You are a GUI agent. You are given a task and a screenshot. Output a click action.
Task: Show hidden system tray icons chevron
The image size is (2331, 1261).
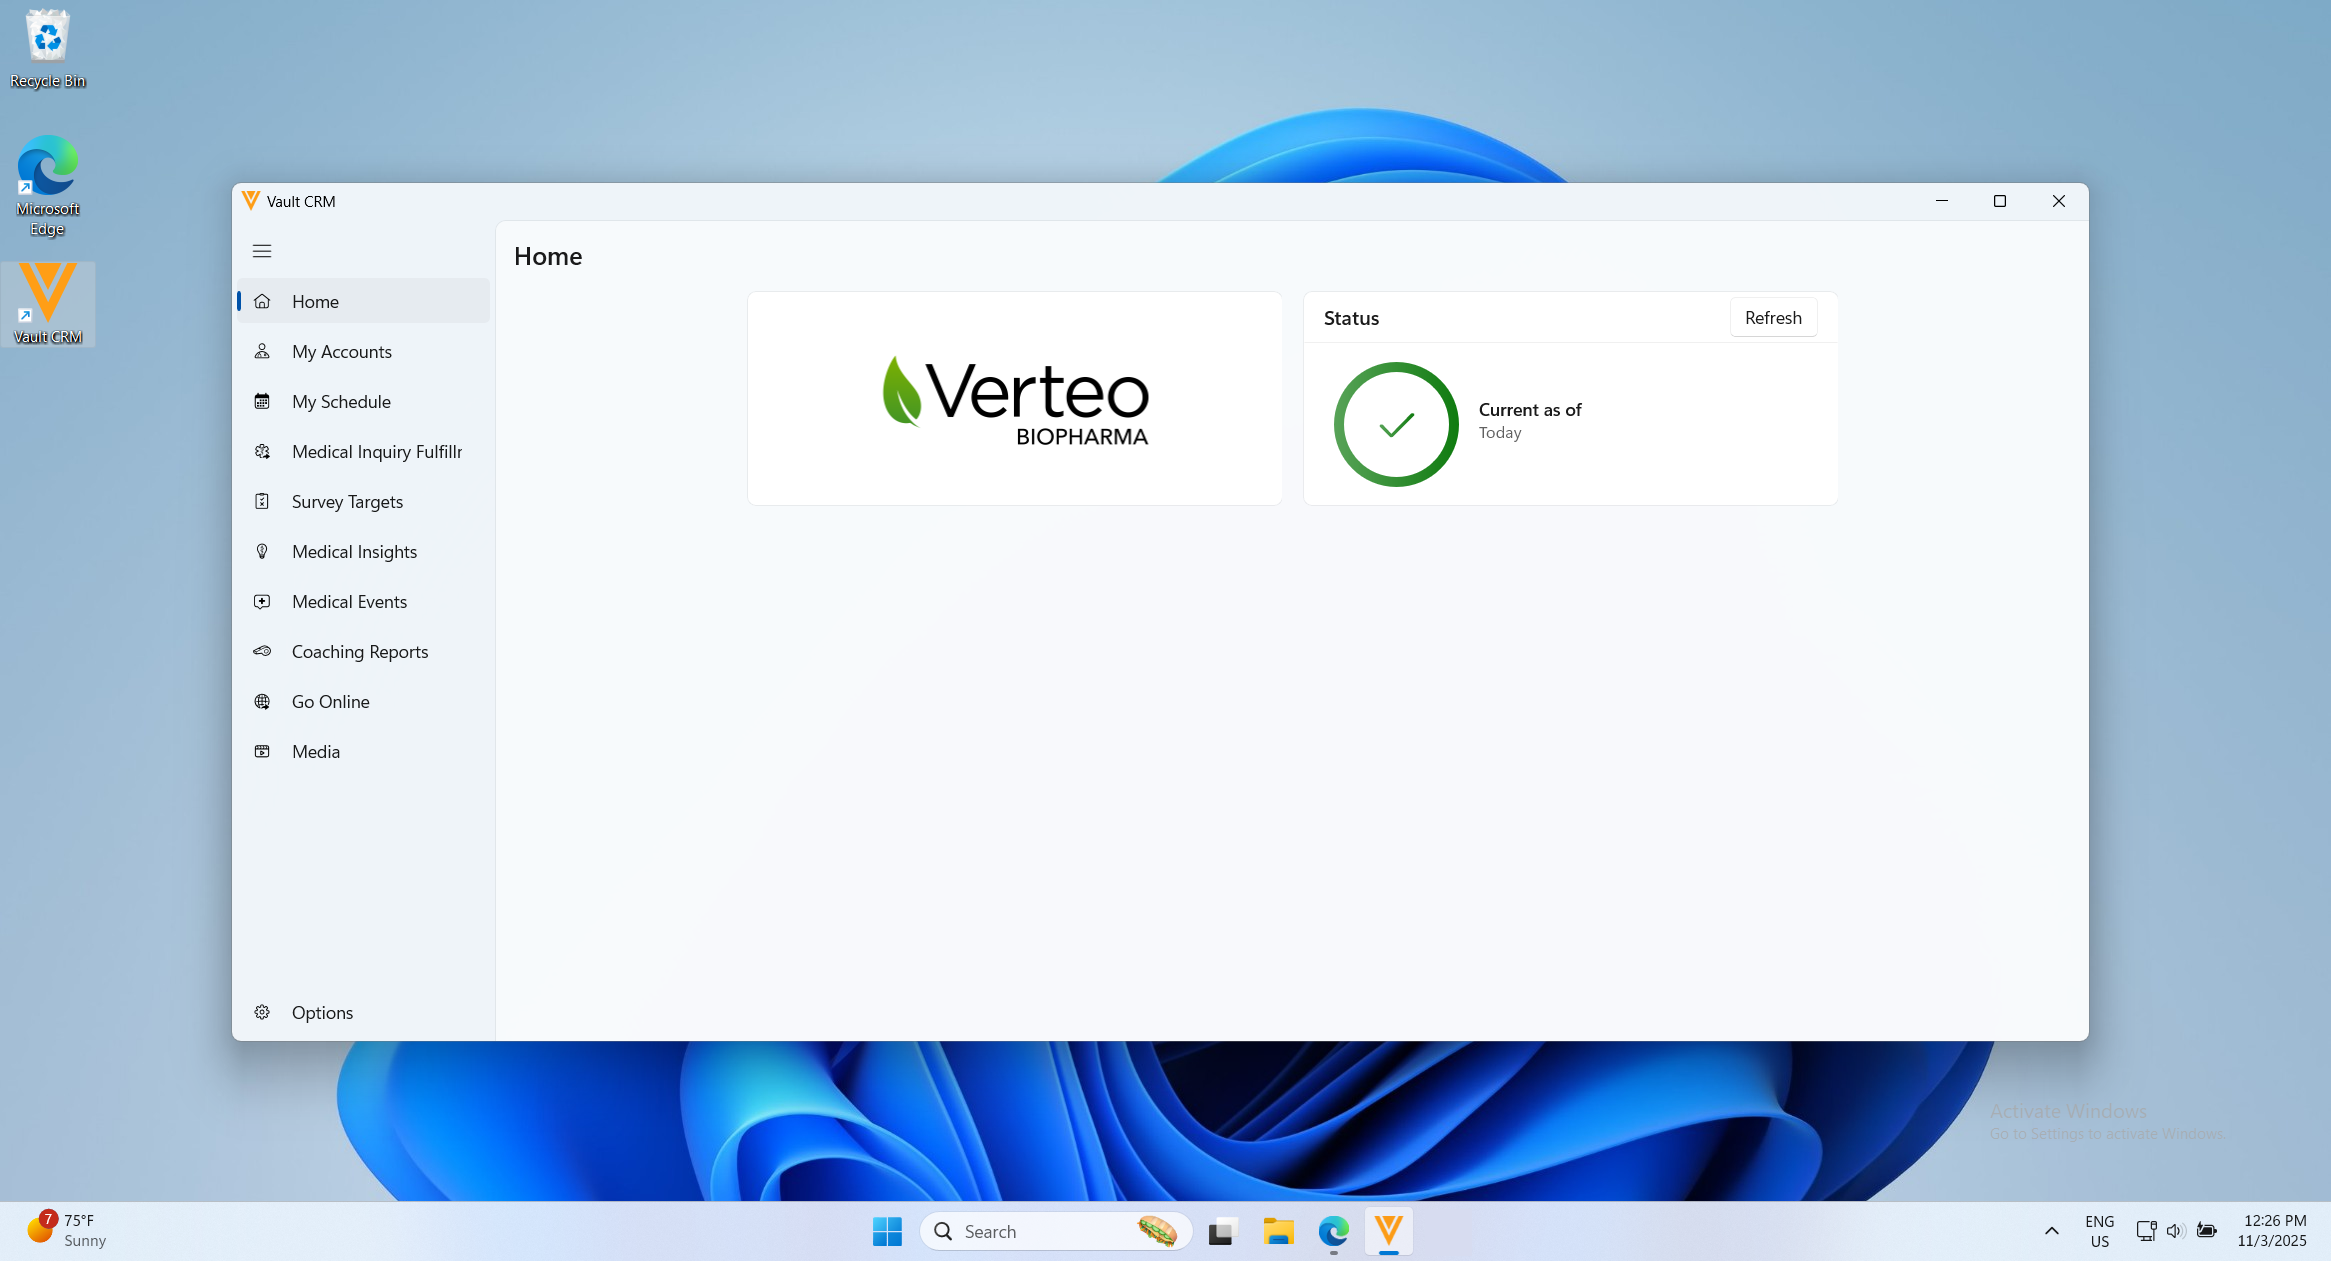(2051, 1231)
